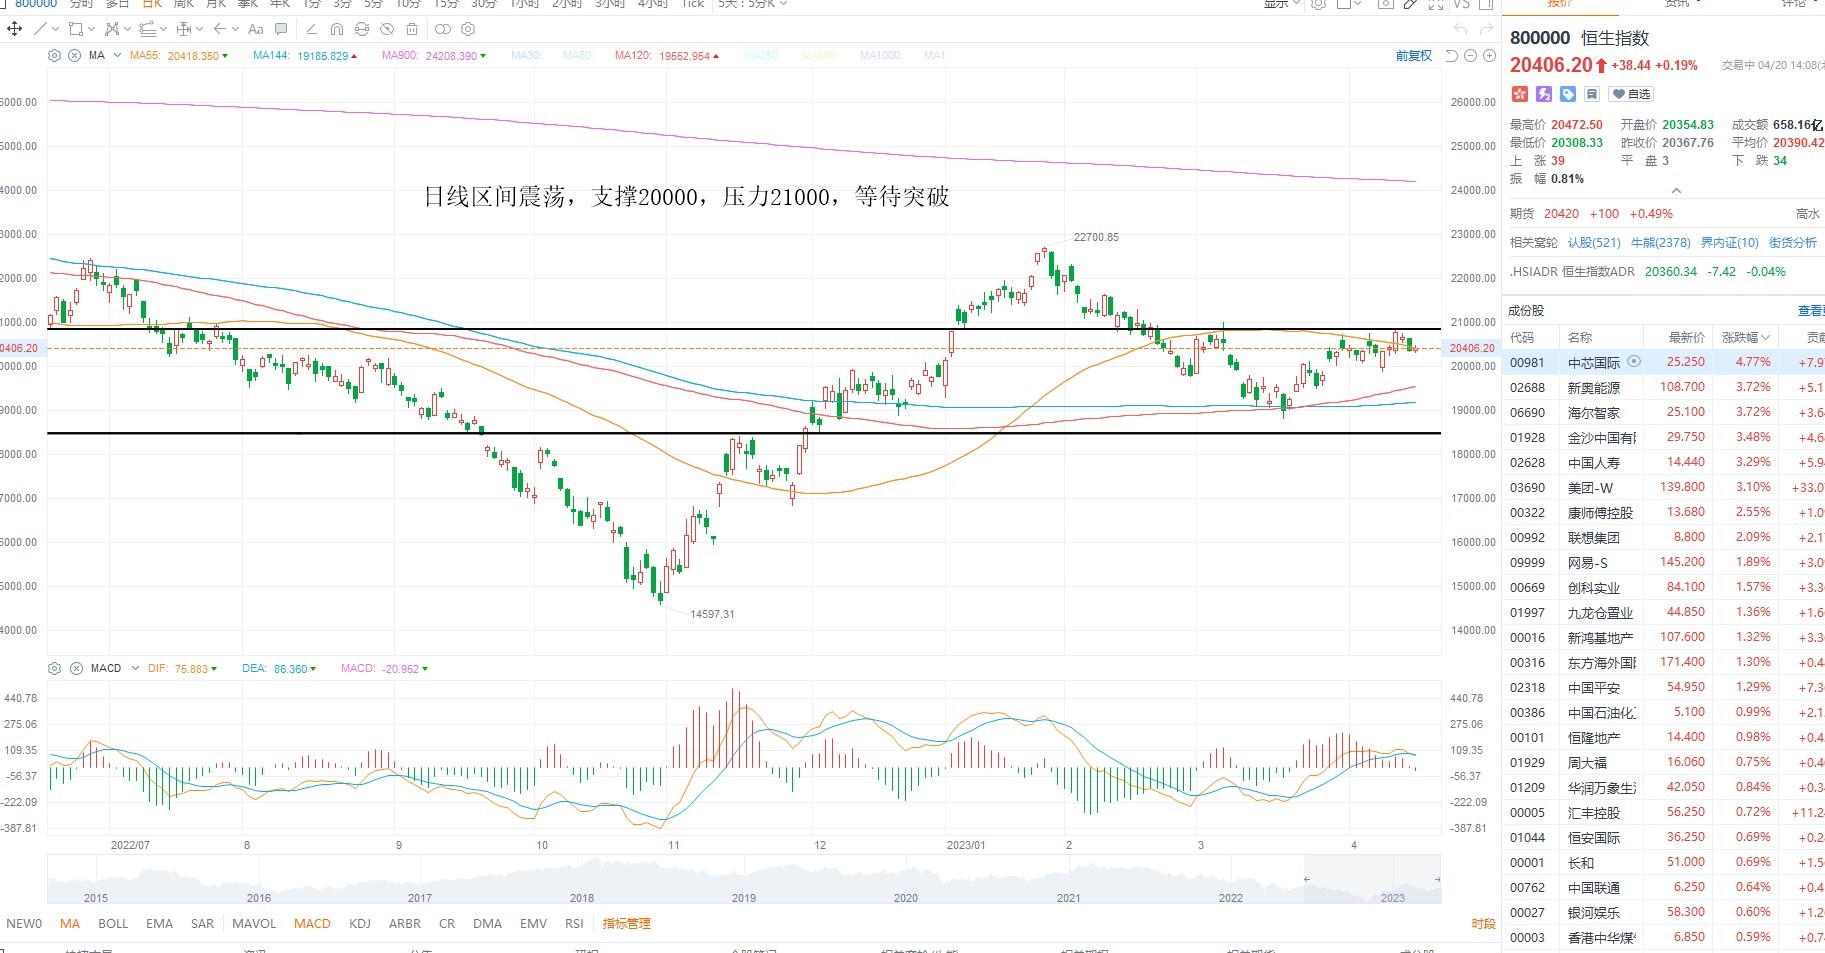Click the purple lightning quote icon
Screen dimensions: 1825x953
click(1544, 94)
